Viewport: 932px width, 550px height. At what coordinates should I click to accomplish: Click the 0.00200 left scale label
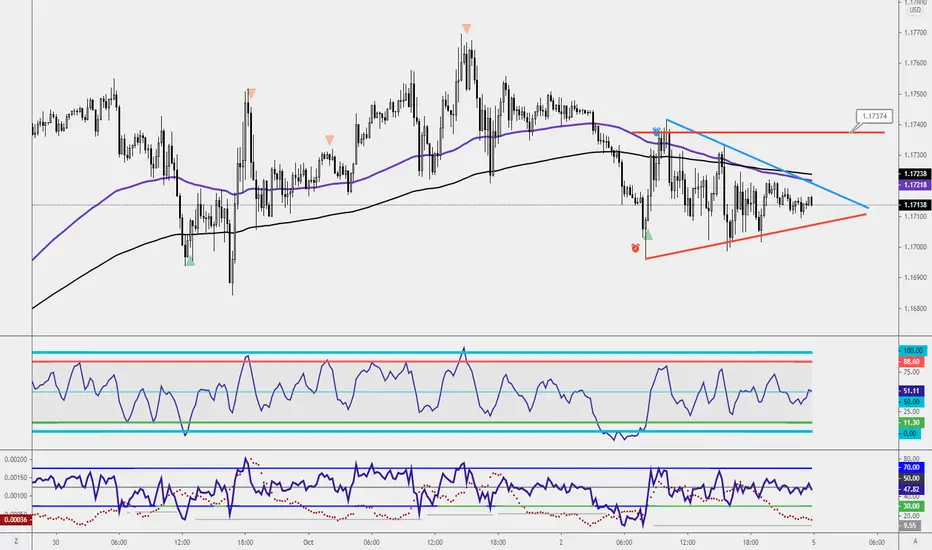[x=15, y=460]
